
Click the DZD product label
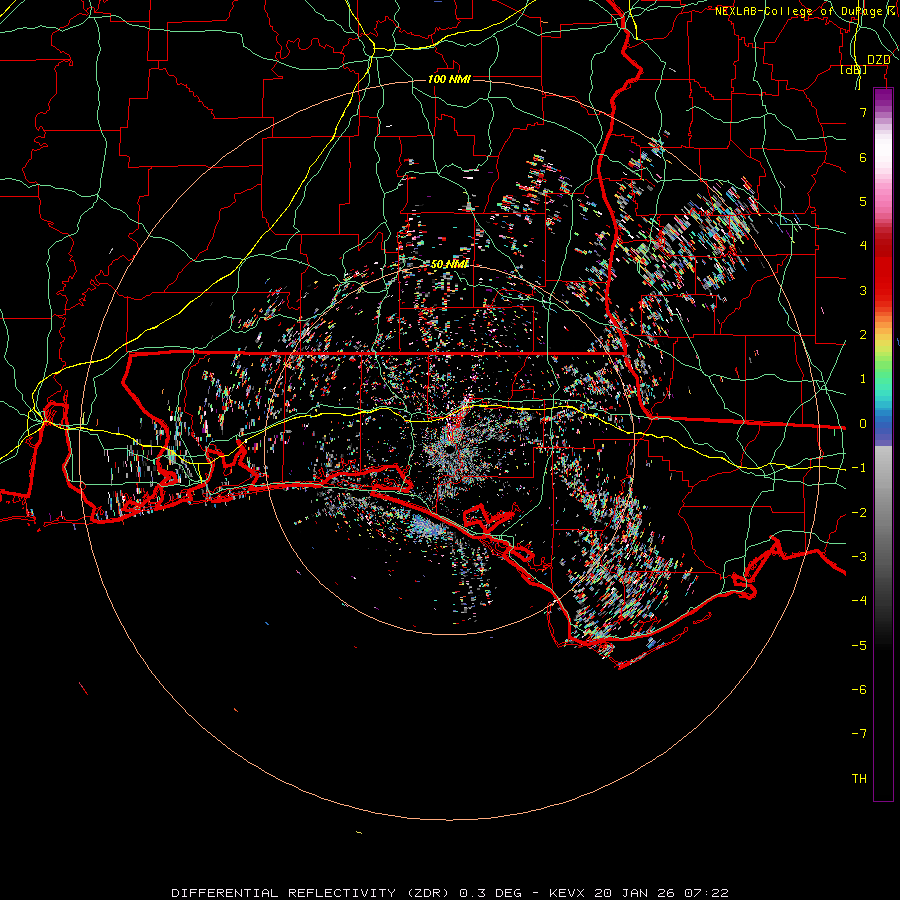[x=879, y=60]
